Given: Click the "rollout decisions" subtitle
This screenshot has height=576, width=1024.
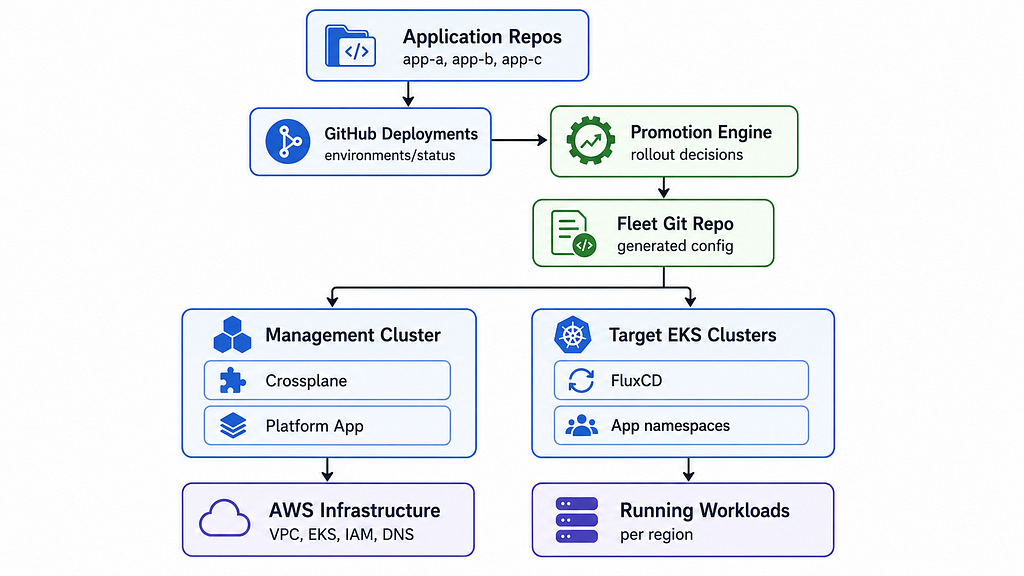Looking at the screenshot, I should (686, 155).
